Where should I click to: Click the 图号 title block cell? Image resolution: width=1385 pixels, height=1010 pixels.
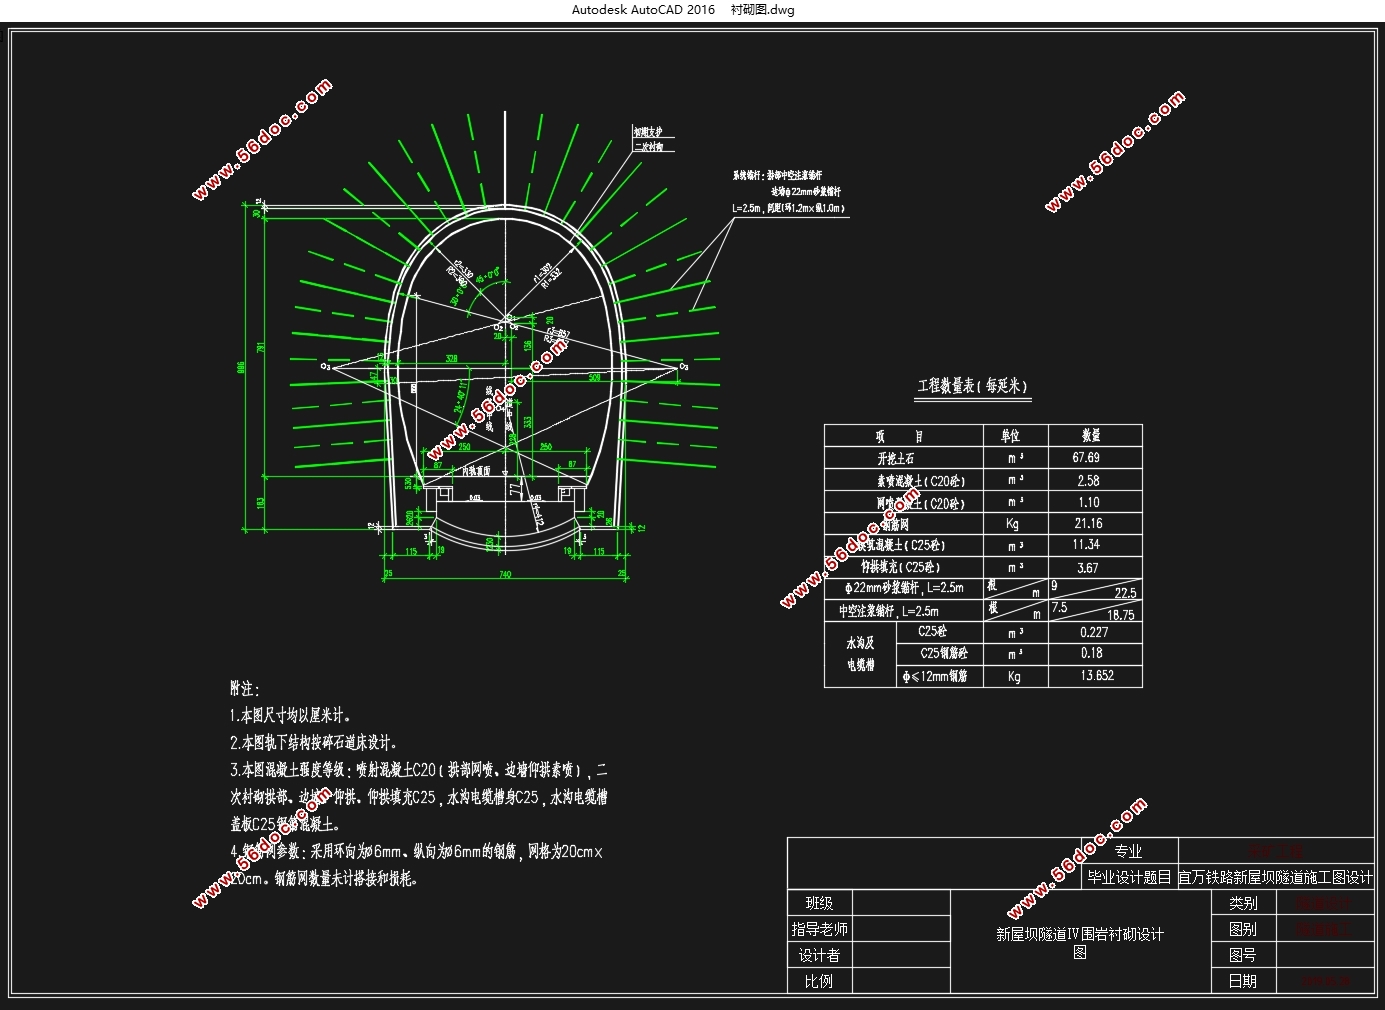1243,955
